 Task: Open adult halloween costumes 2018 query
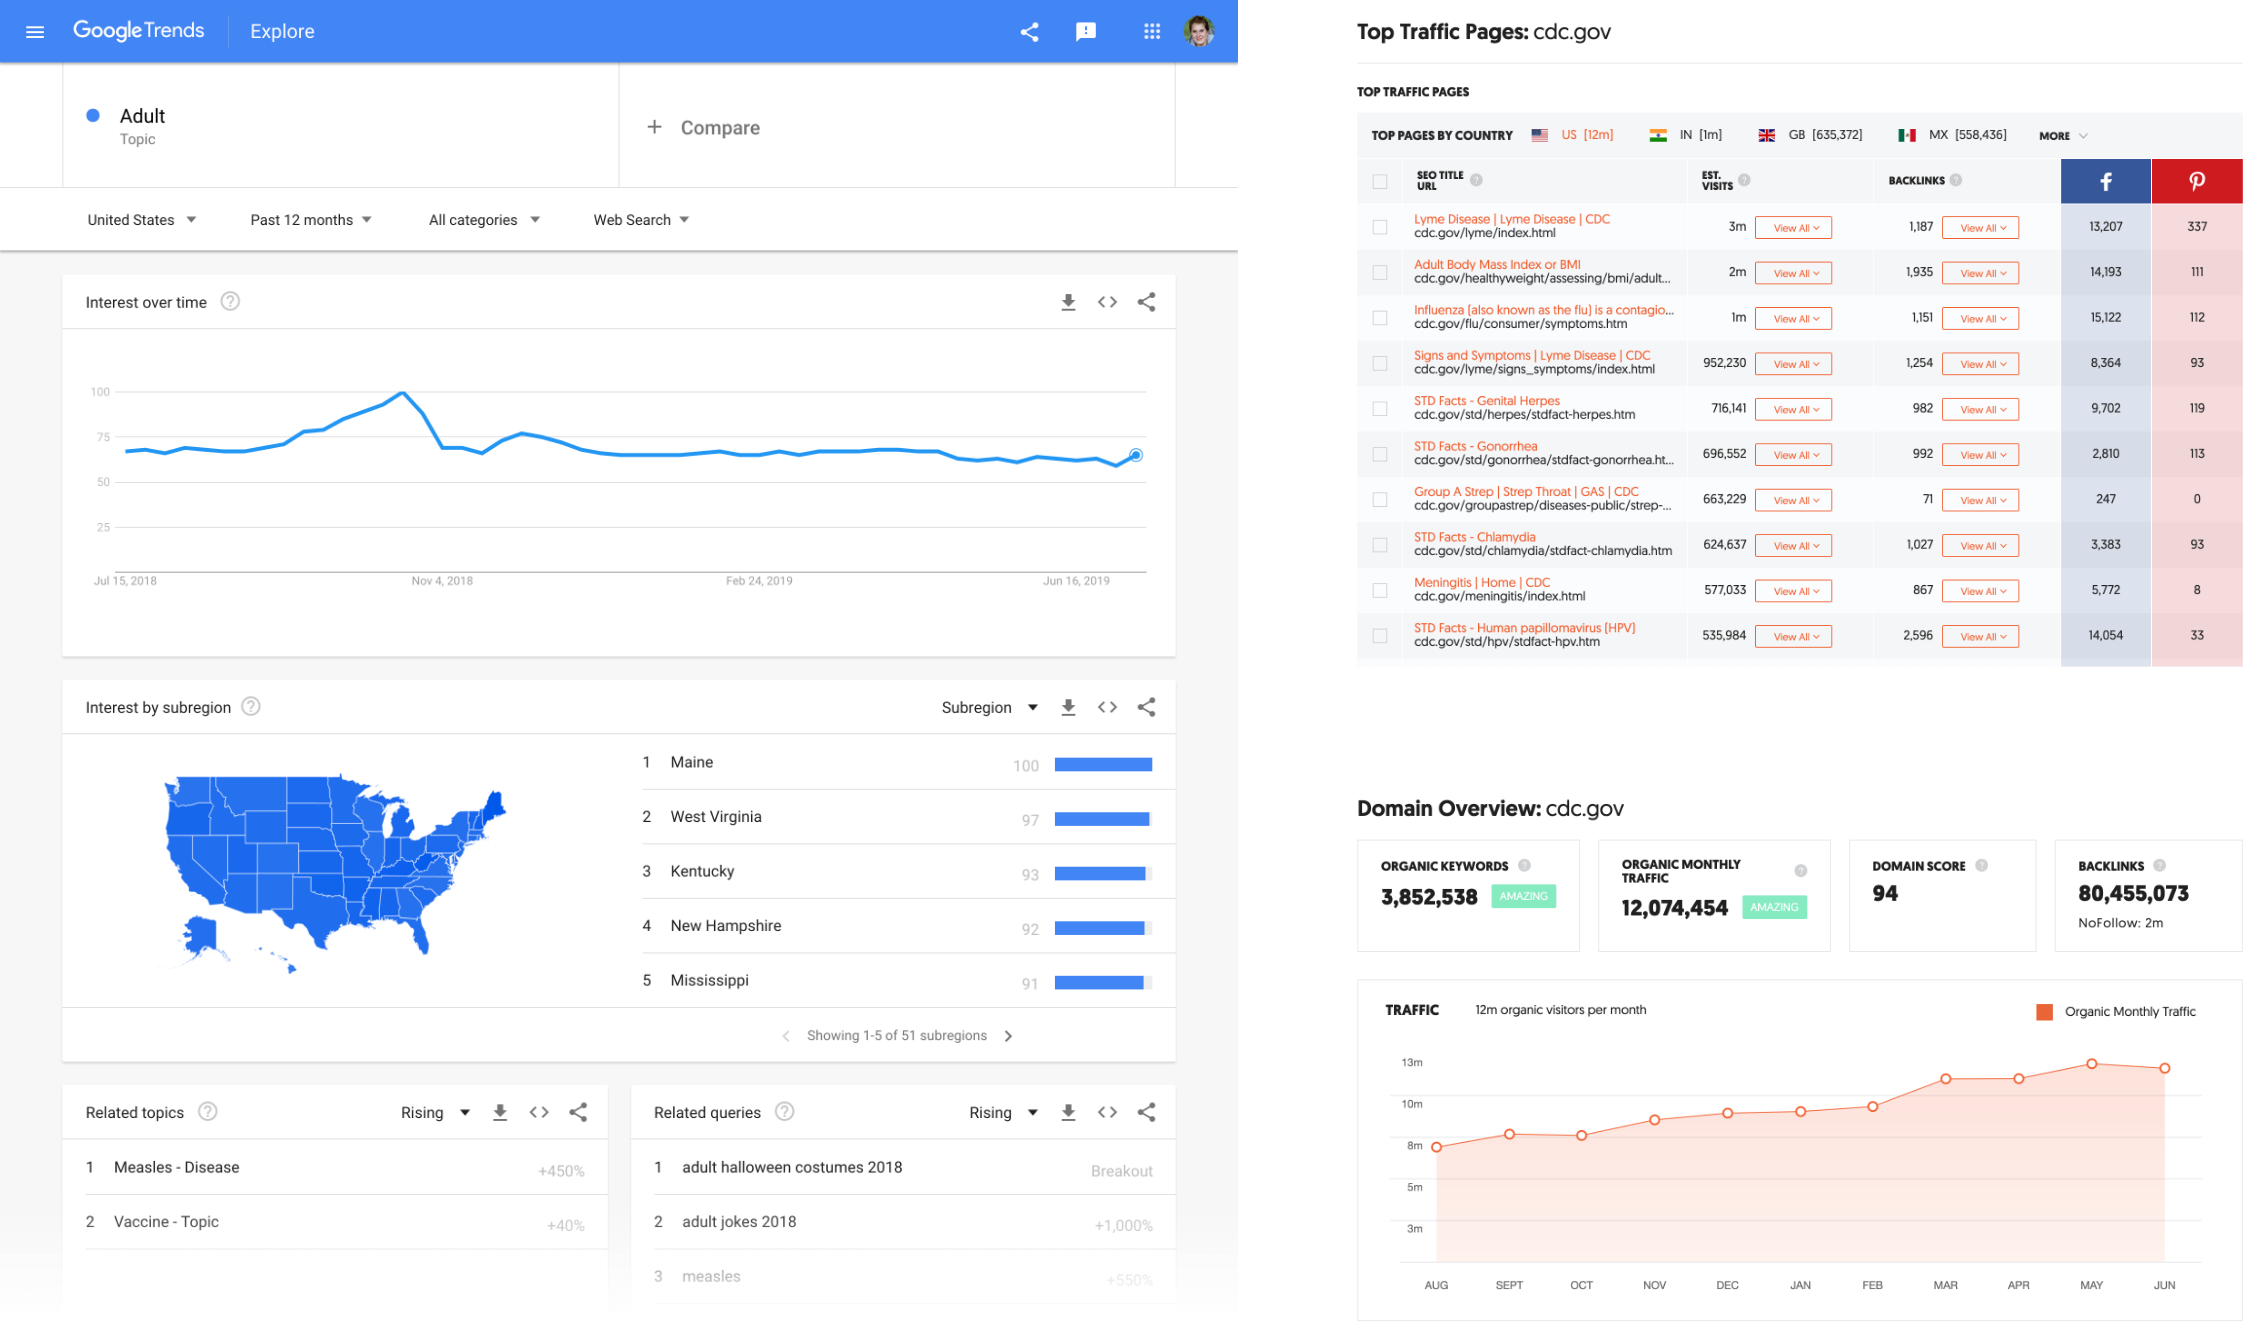[x=792, y=1167]
